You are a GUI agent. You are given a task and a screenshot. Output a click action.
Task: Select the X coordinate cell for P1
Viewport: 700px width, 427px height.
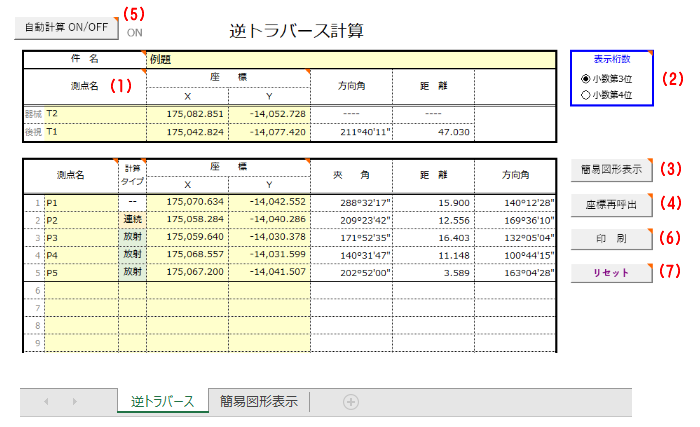[188, 201]
